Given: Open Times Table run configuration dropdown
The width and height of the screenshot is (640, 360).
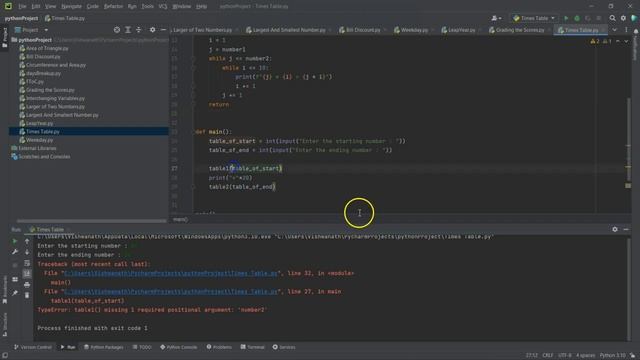Looking at the screenshot, I should tap(534, 18).
